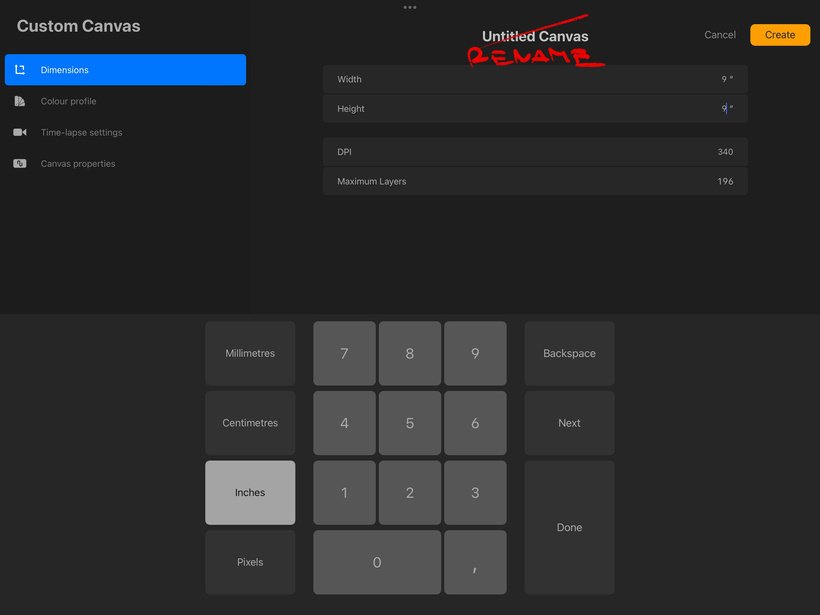Tap the DPI value field
The width and height of the screenshot is (820, 615).
(x=535, y=152)
